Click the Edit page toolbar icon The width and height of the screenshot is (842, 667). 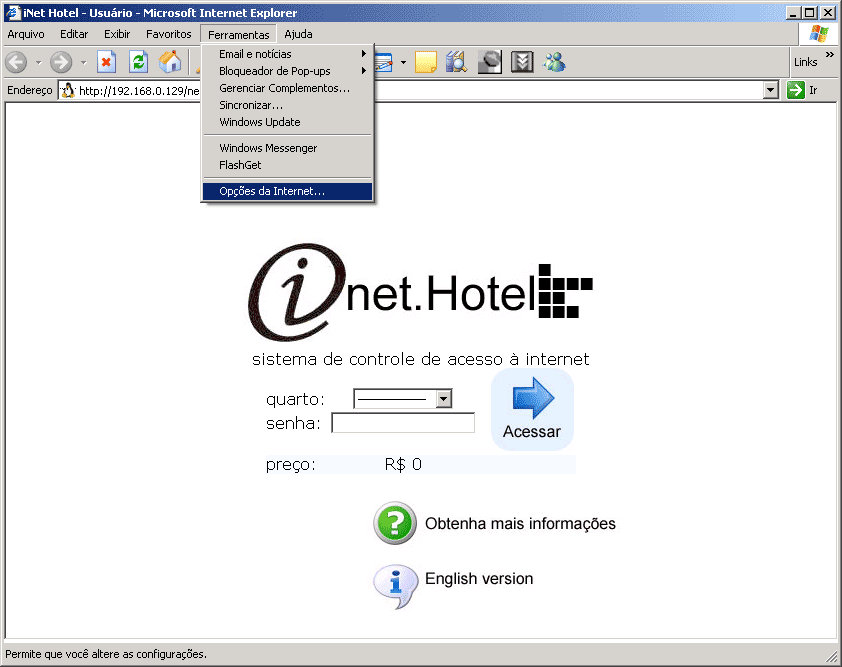click(x=384, y=62)
